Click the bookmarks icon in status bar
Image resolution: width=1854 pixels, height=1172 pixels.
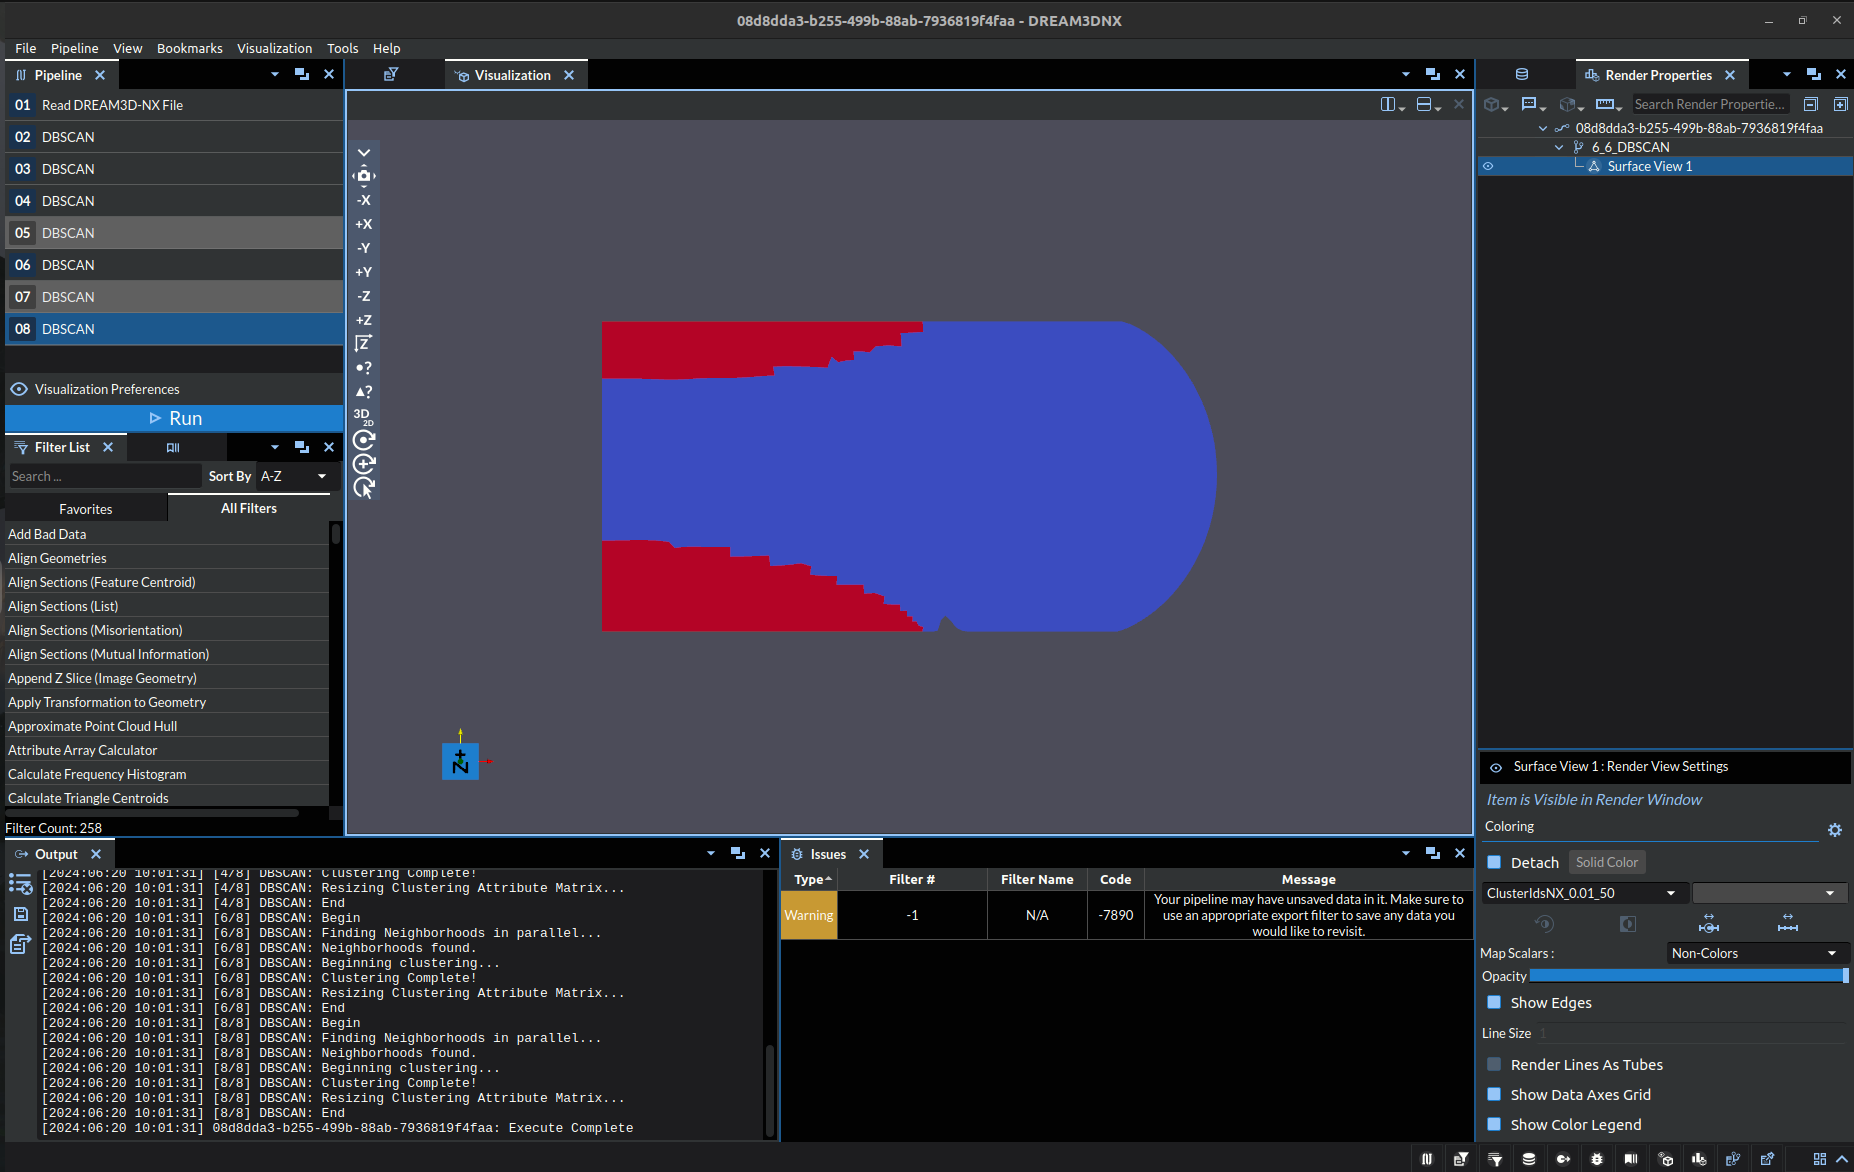tap(1631, 1159)
